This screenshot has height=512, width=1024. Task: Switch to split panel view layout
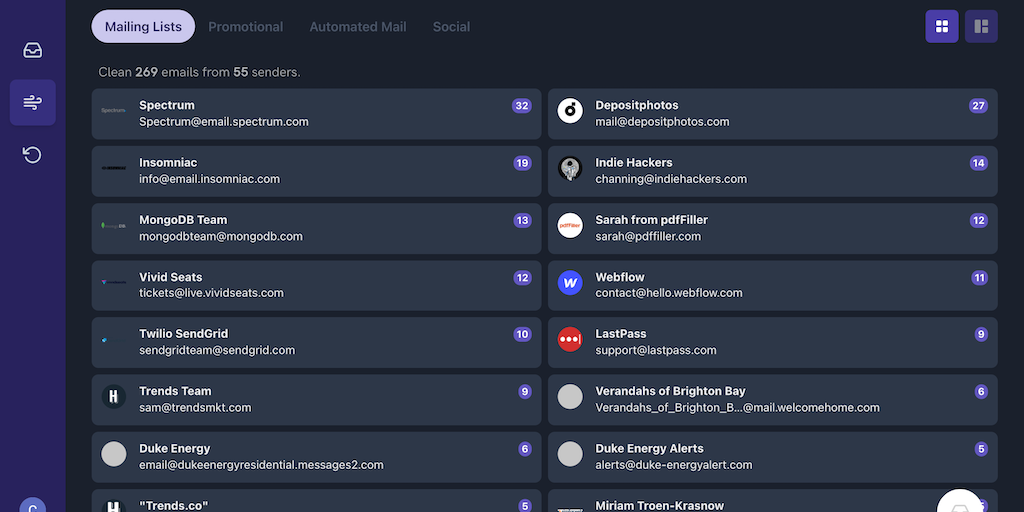coord(980,27)
